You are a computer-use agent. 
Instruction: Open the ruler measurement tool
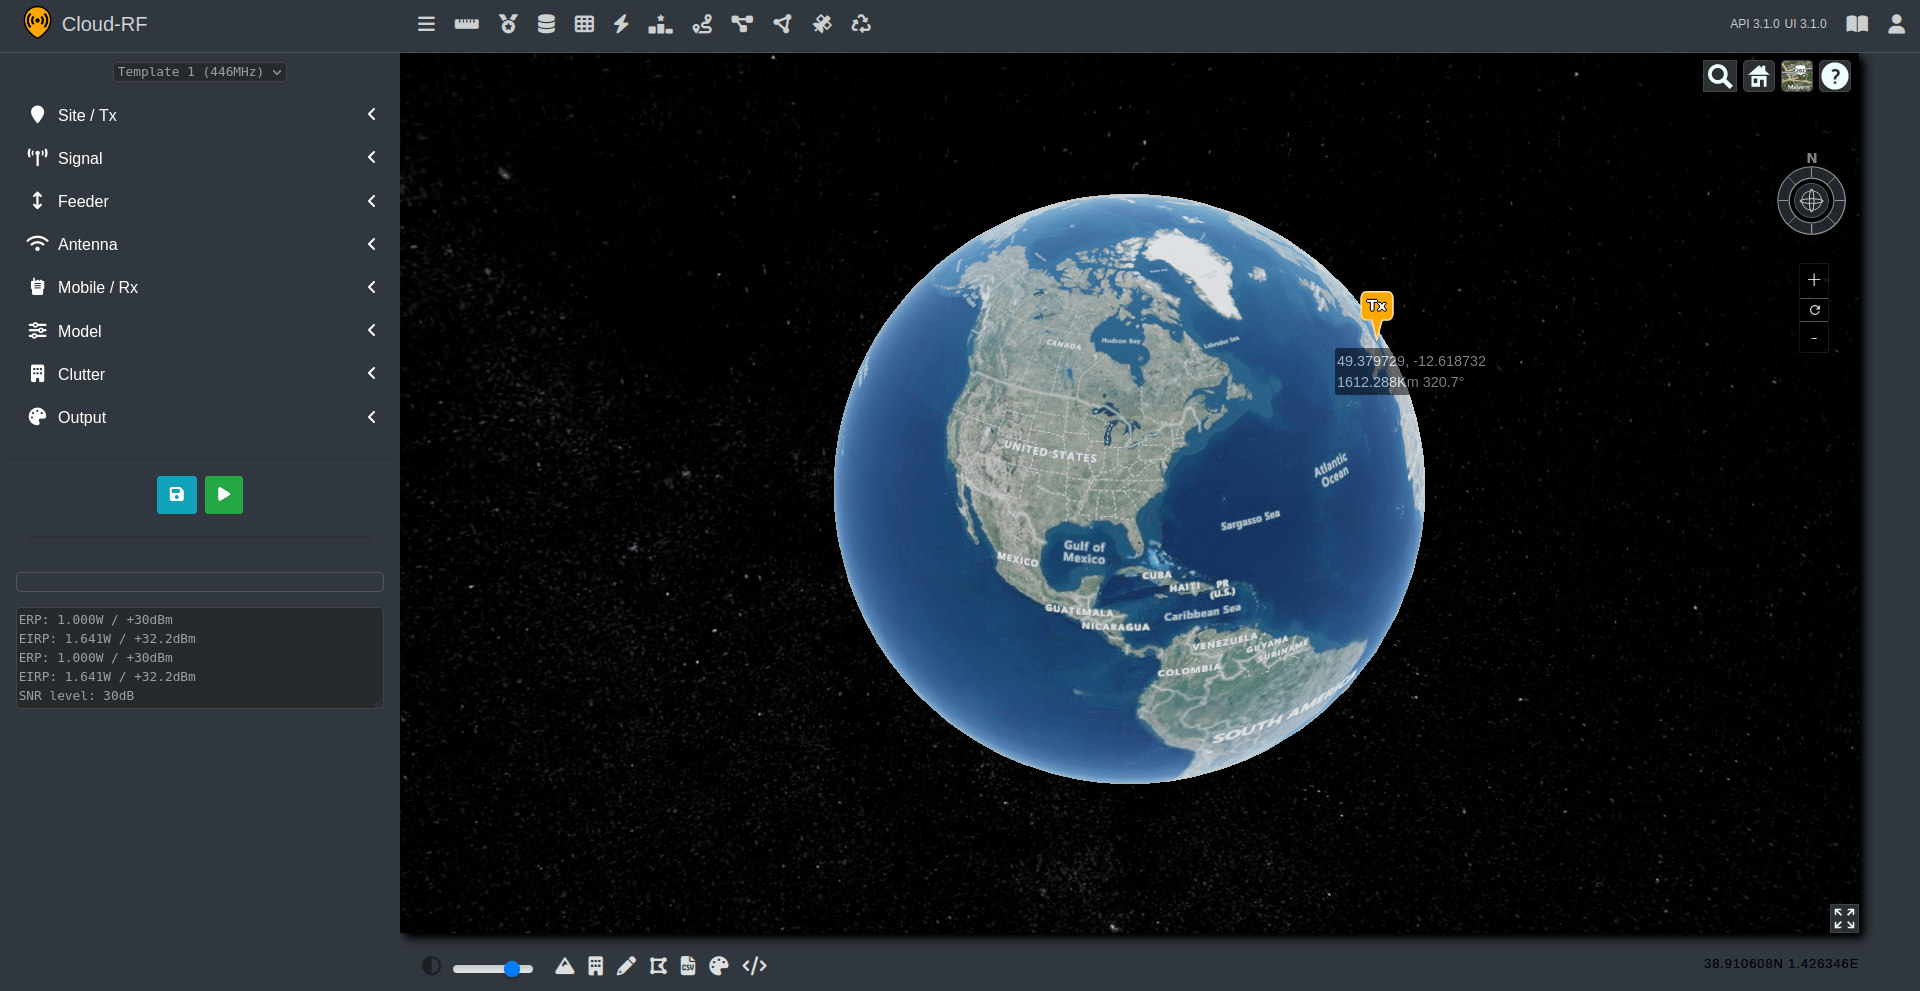coord(466,24)
